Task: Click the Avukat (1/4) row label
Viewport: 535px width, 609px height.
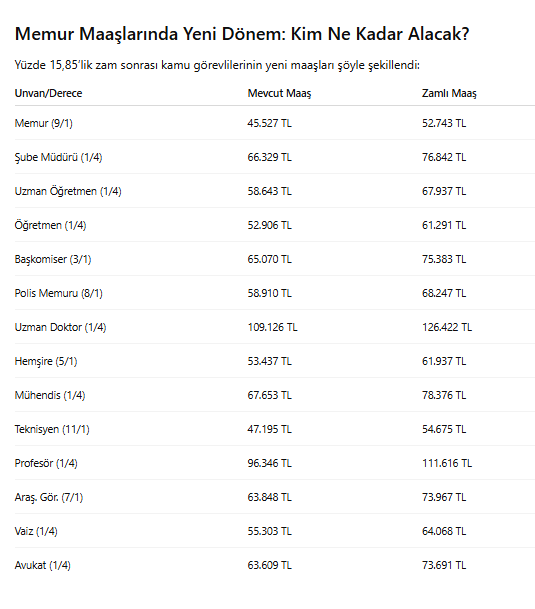Action: [x=43, y=566]
